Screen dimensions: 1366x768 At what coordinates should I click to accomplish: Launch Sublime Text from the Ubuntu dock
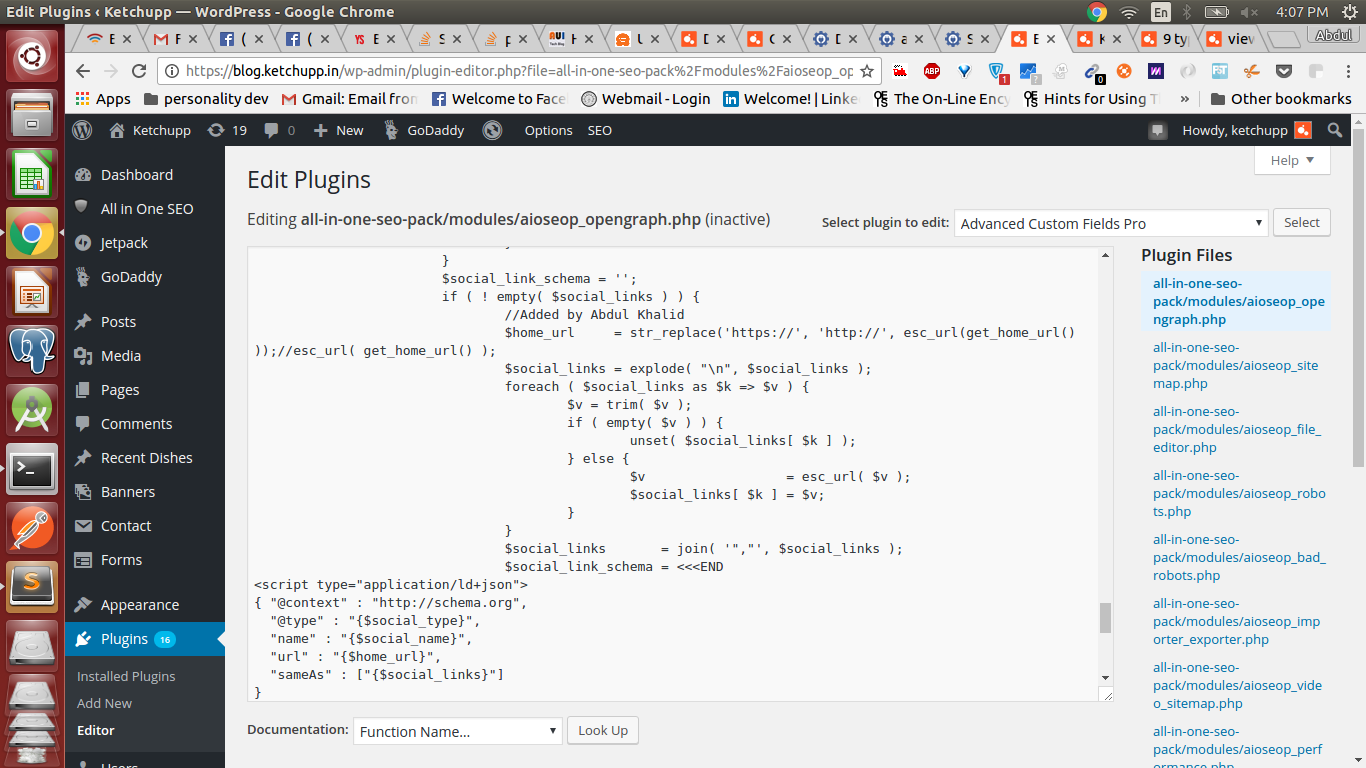[x=32, y=585]
